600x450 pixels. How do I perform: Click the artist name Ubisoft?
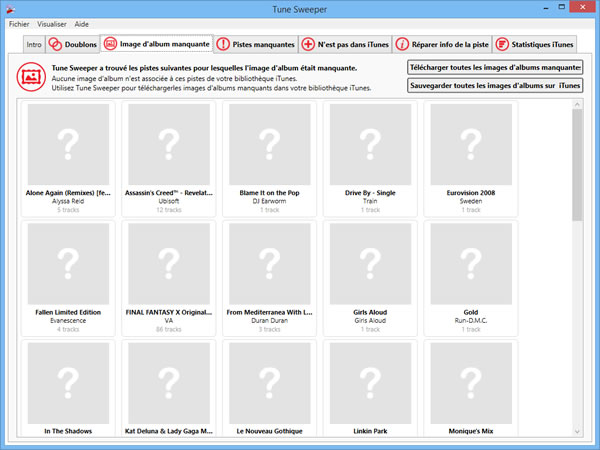[169, 201]
